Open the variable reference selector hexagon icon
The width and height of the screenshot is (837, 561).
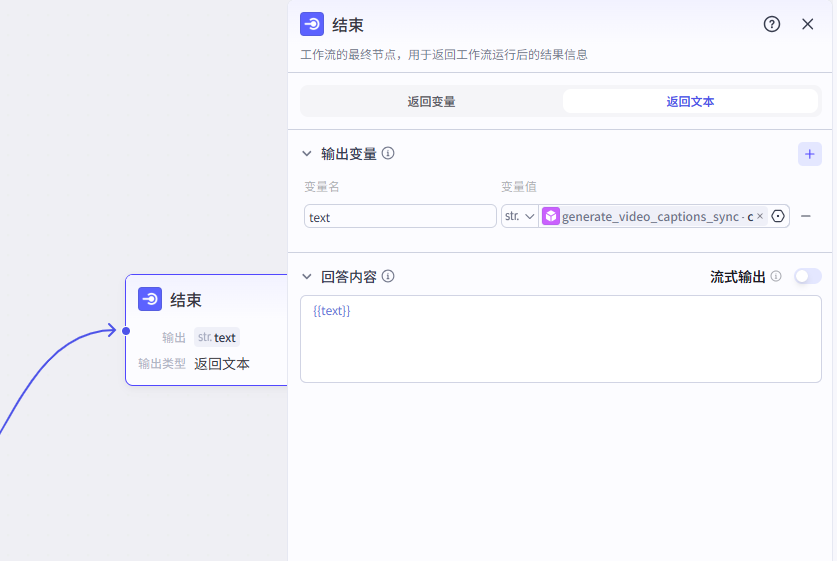tap(778, 216)
